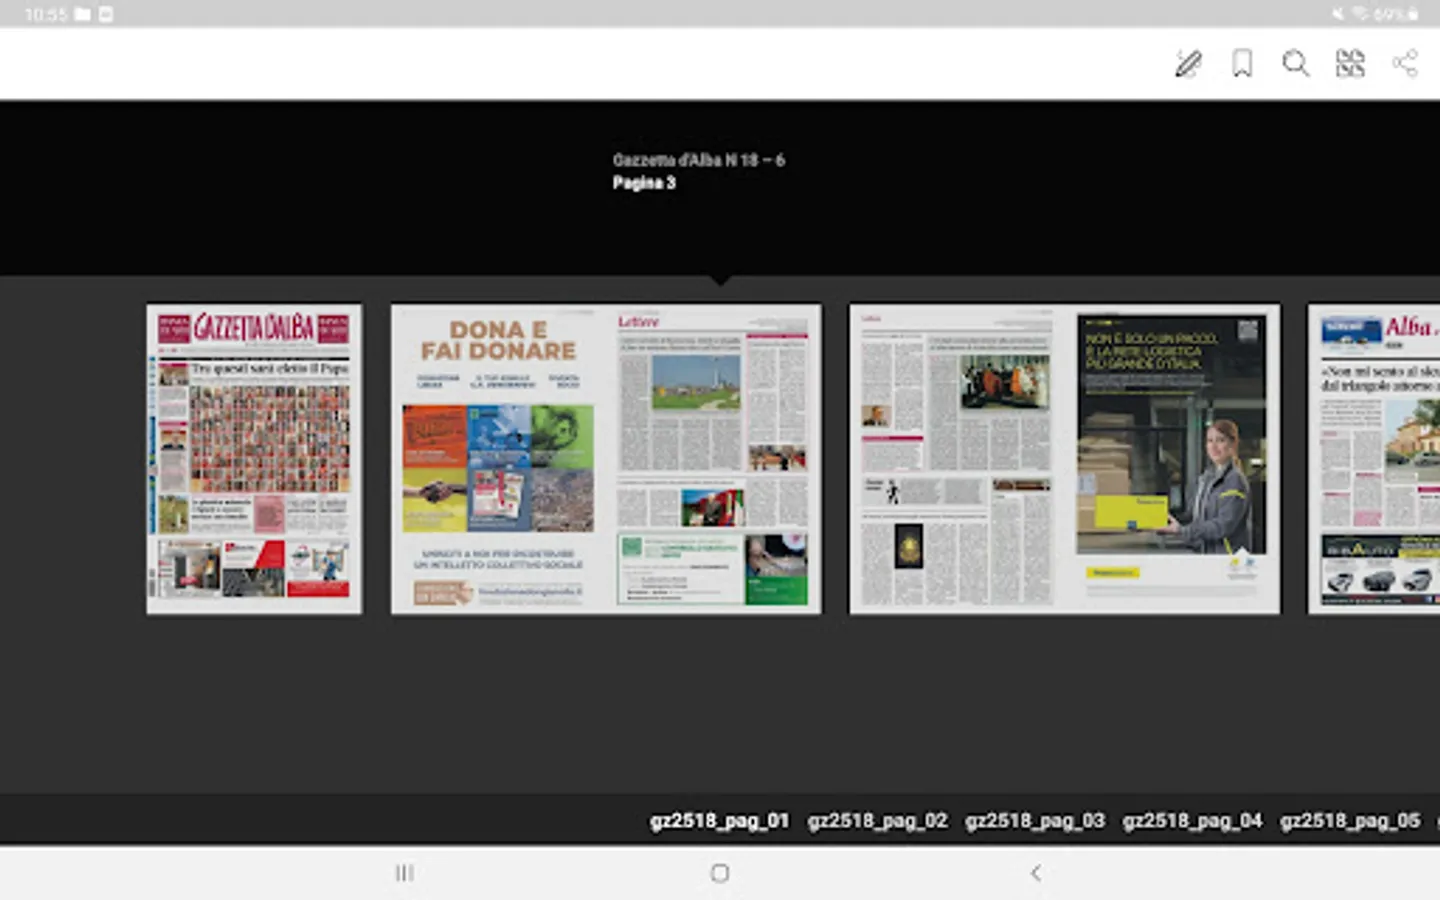1440x900 pixels.
Task: Share the current page
Action: [1405, 63]
